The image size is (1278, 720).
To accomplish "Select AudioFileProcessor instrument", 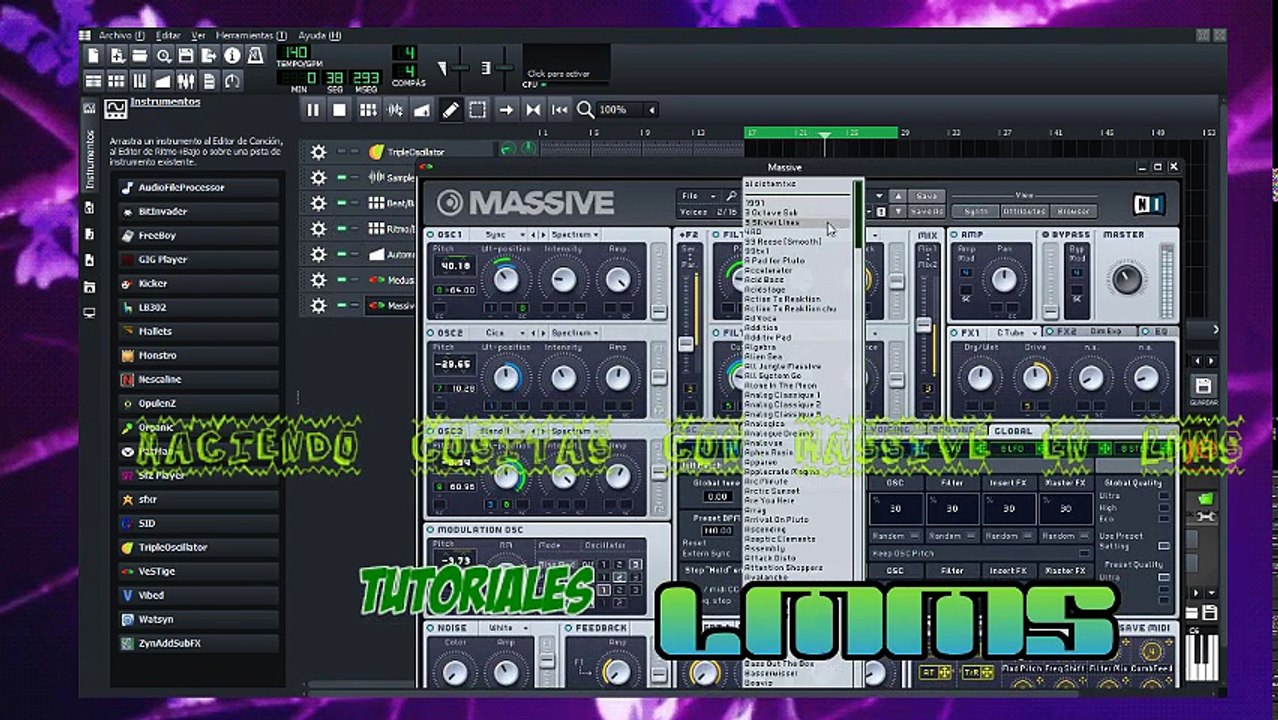I will coord(197,187).
